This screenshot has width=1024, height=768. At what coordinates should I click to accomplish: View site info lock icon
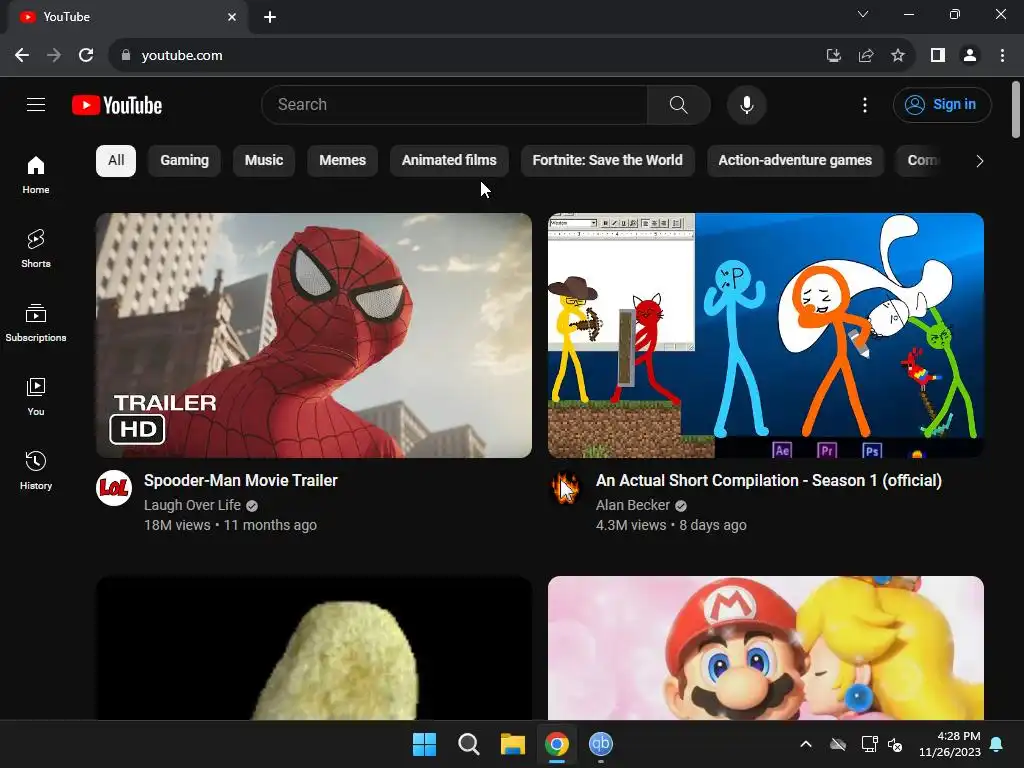tap(126, 56)
